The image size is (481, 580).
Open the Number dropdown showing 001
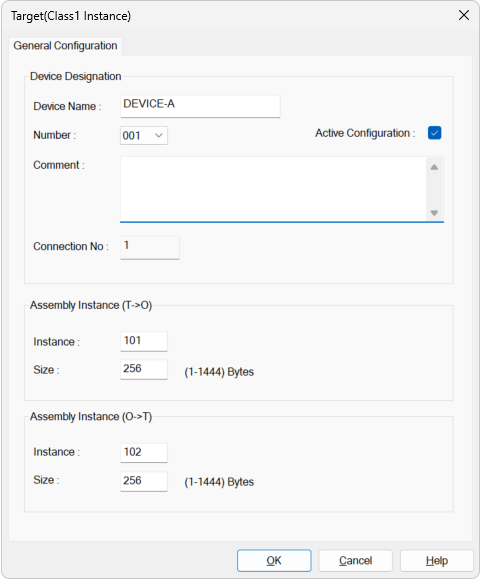144,135
